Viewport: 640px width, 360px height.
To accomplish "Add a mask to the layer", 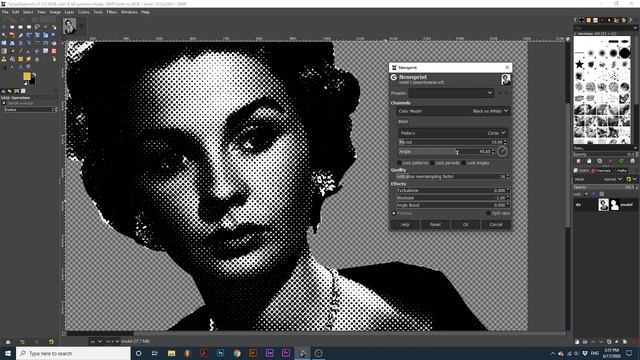I will pos(625,342).
